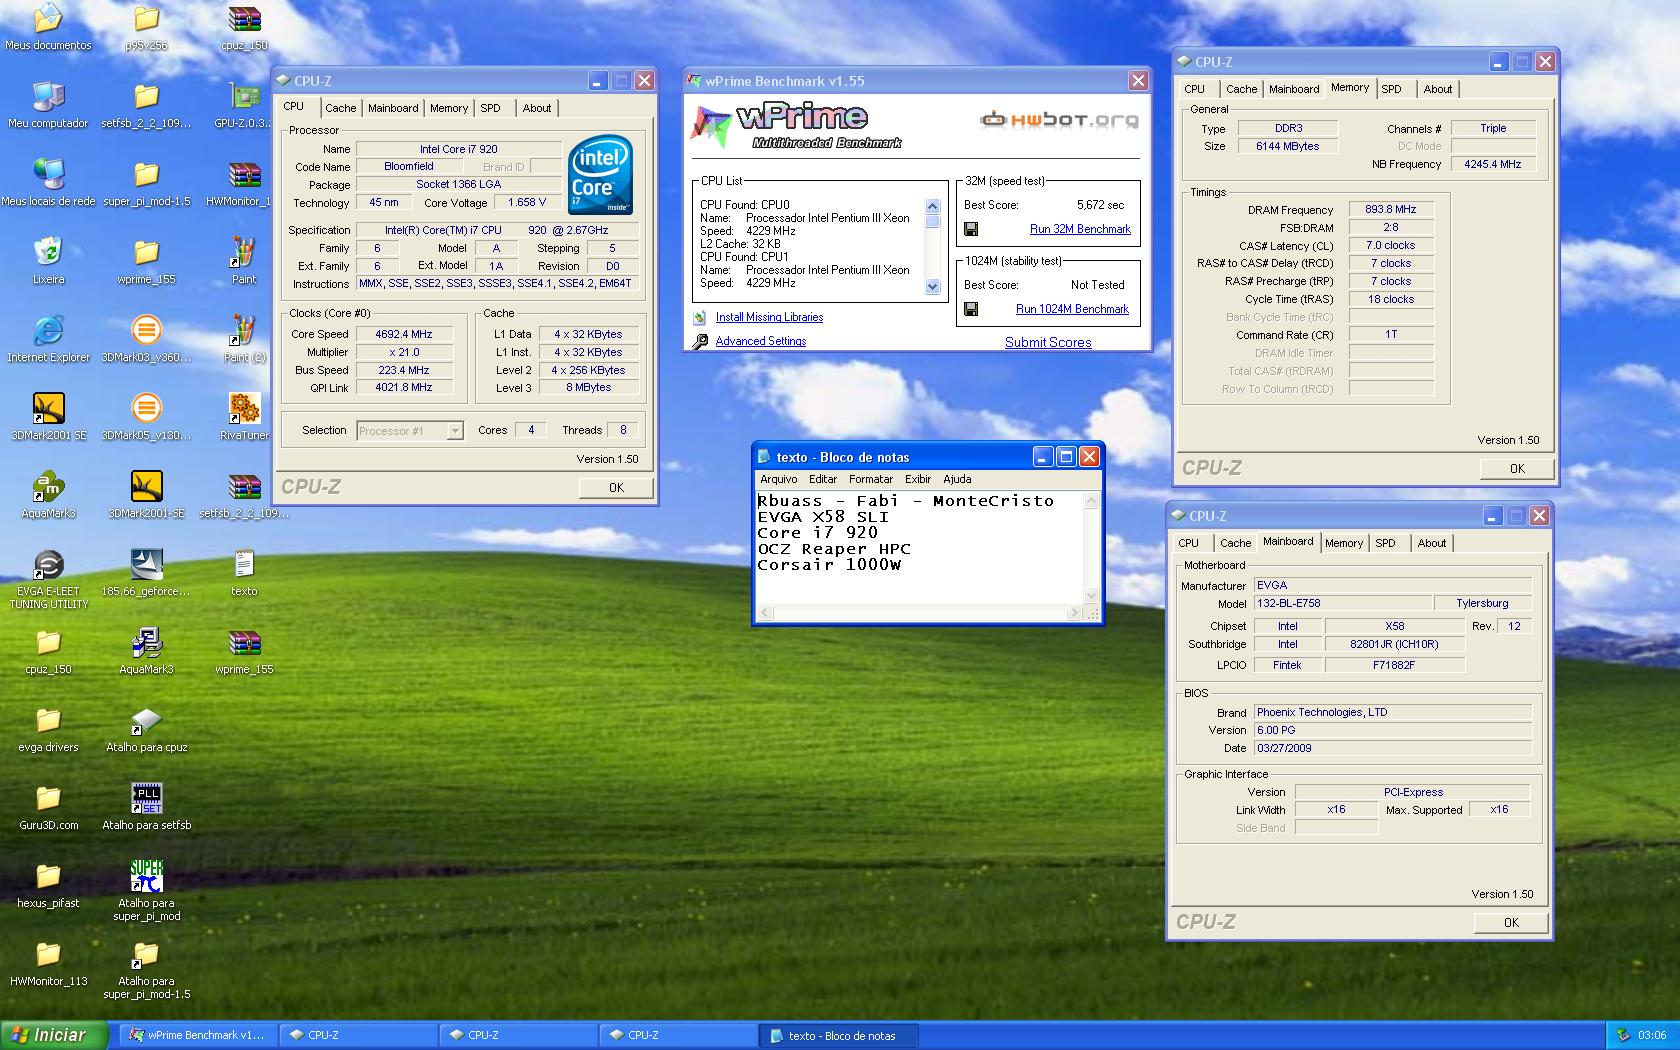Click Install Missing Libraries link
1680x1050 pixels.
[769, 317]
